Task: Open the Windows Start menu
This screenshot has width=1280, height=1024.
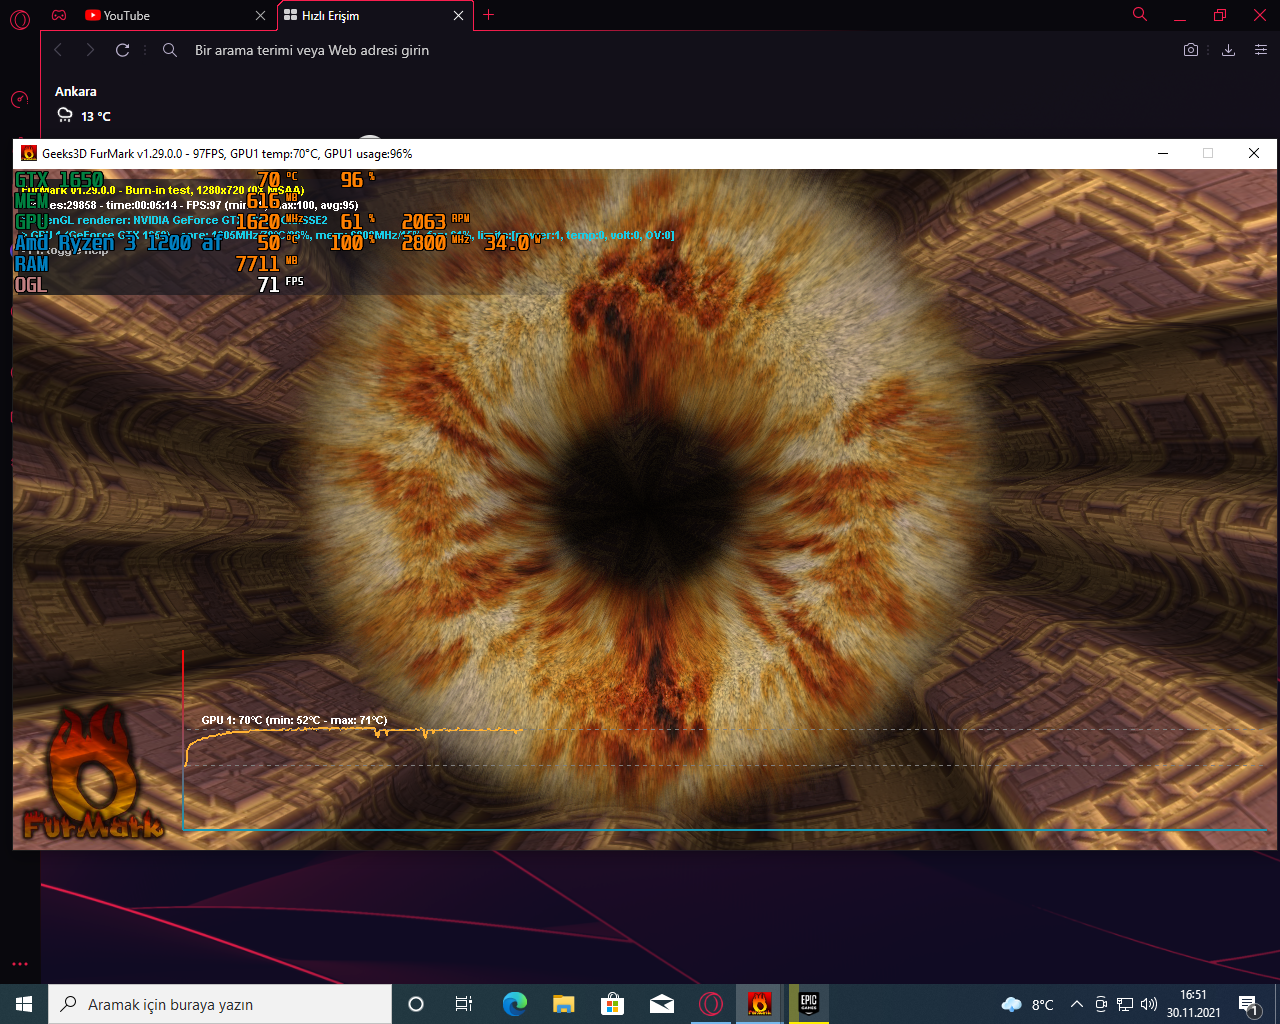Action: (24, 1004)
